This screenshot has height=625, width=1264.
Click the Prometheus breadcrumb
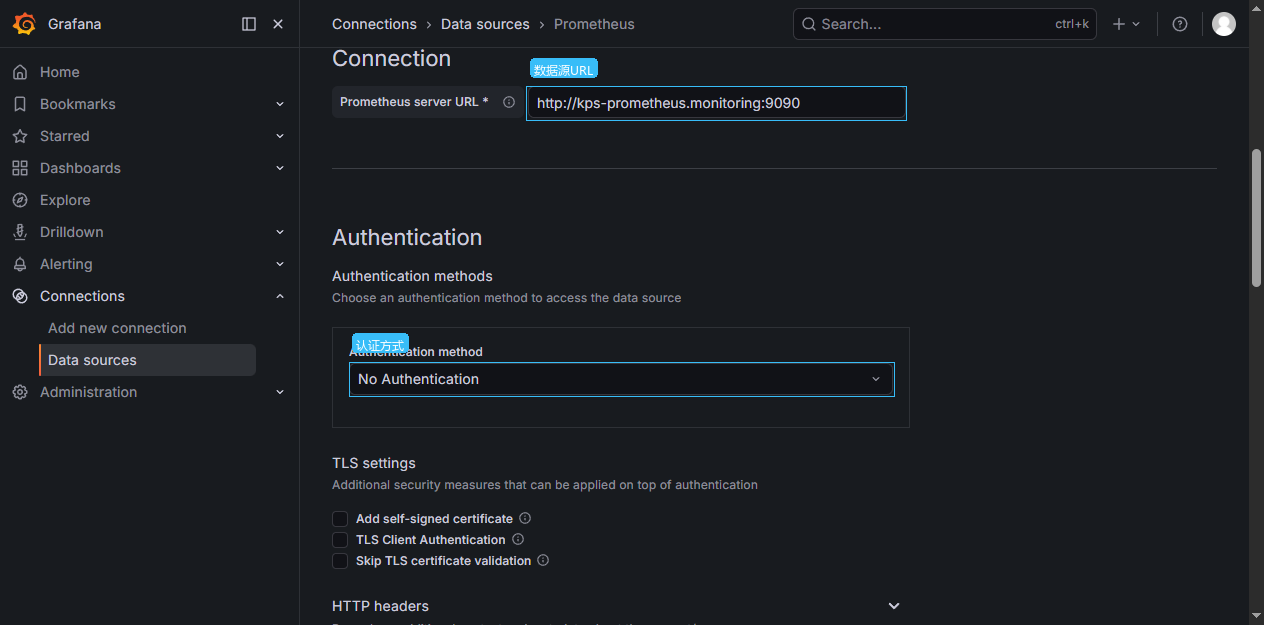click(594, 24)
